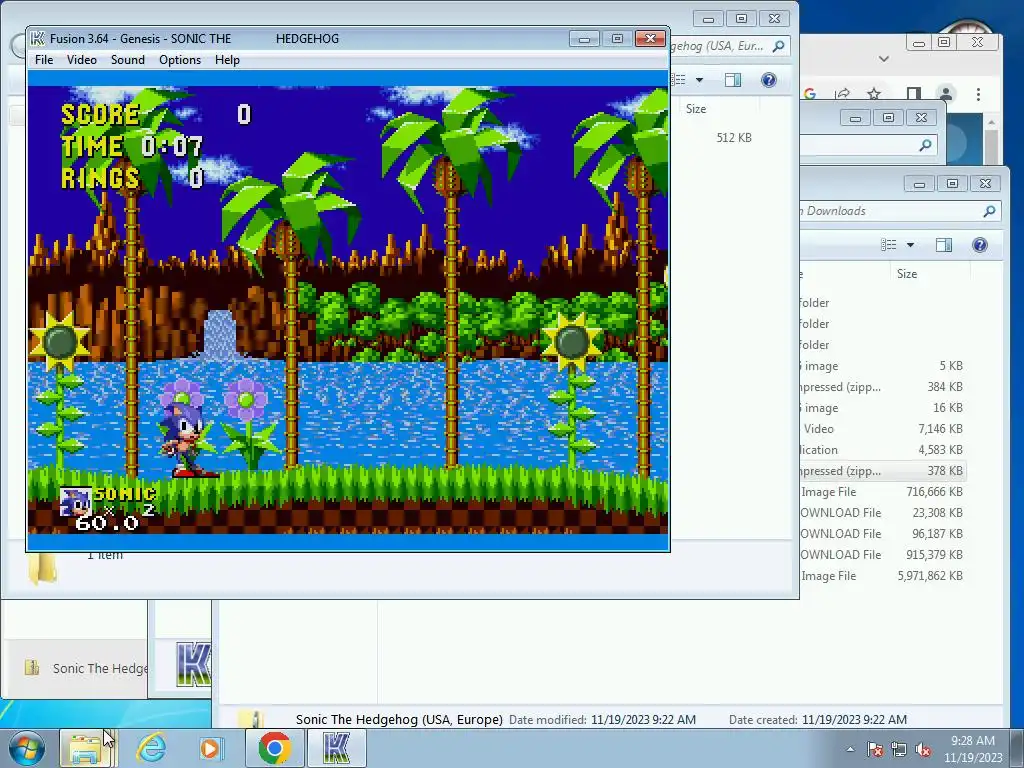Click the Fusion emulator taskbar icon
This screenshot has width=1024, height=768.
pyautogui.click(x=336, y=748)
